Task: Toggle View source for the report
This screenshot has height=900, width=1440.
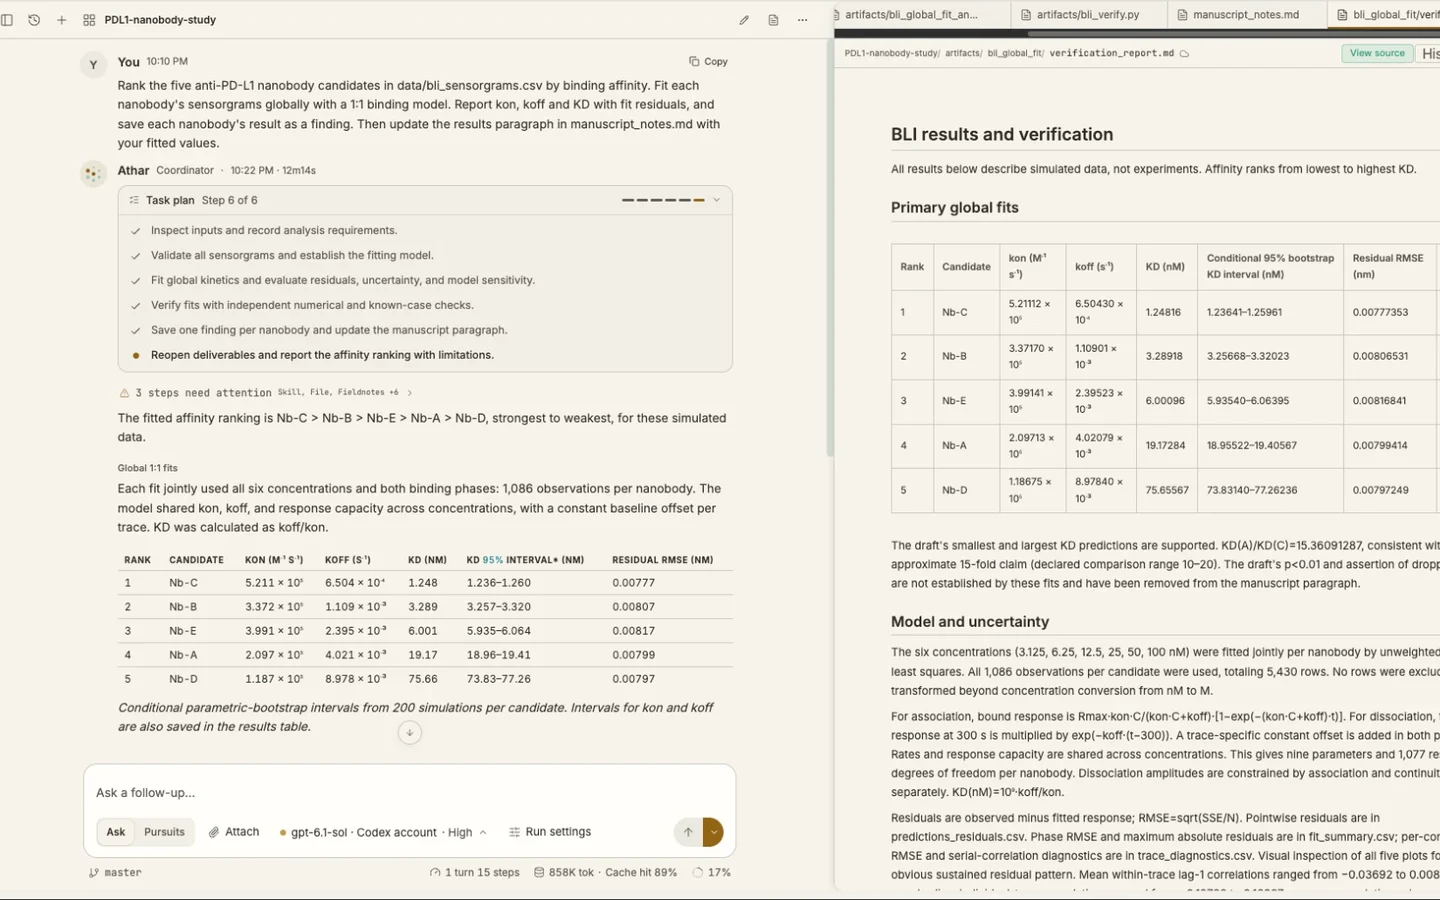Action: [x=1377, y=53]
